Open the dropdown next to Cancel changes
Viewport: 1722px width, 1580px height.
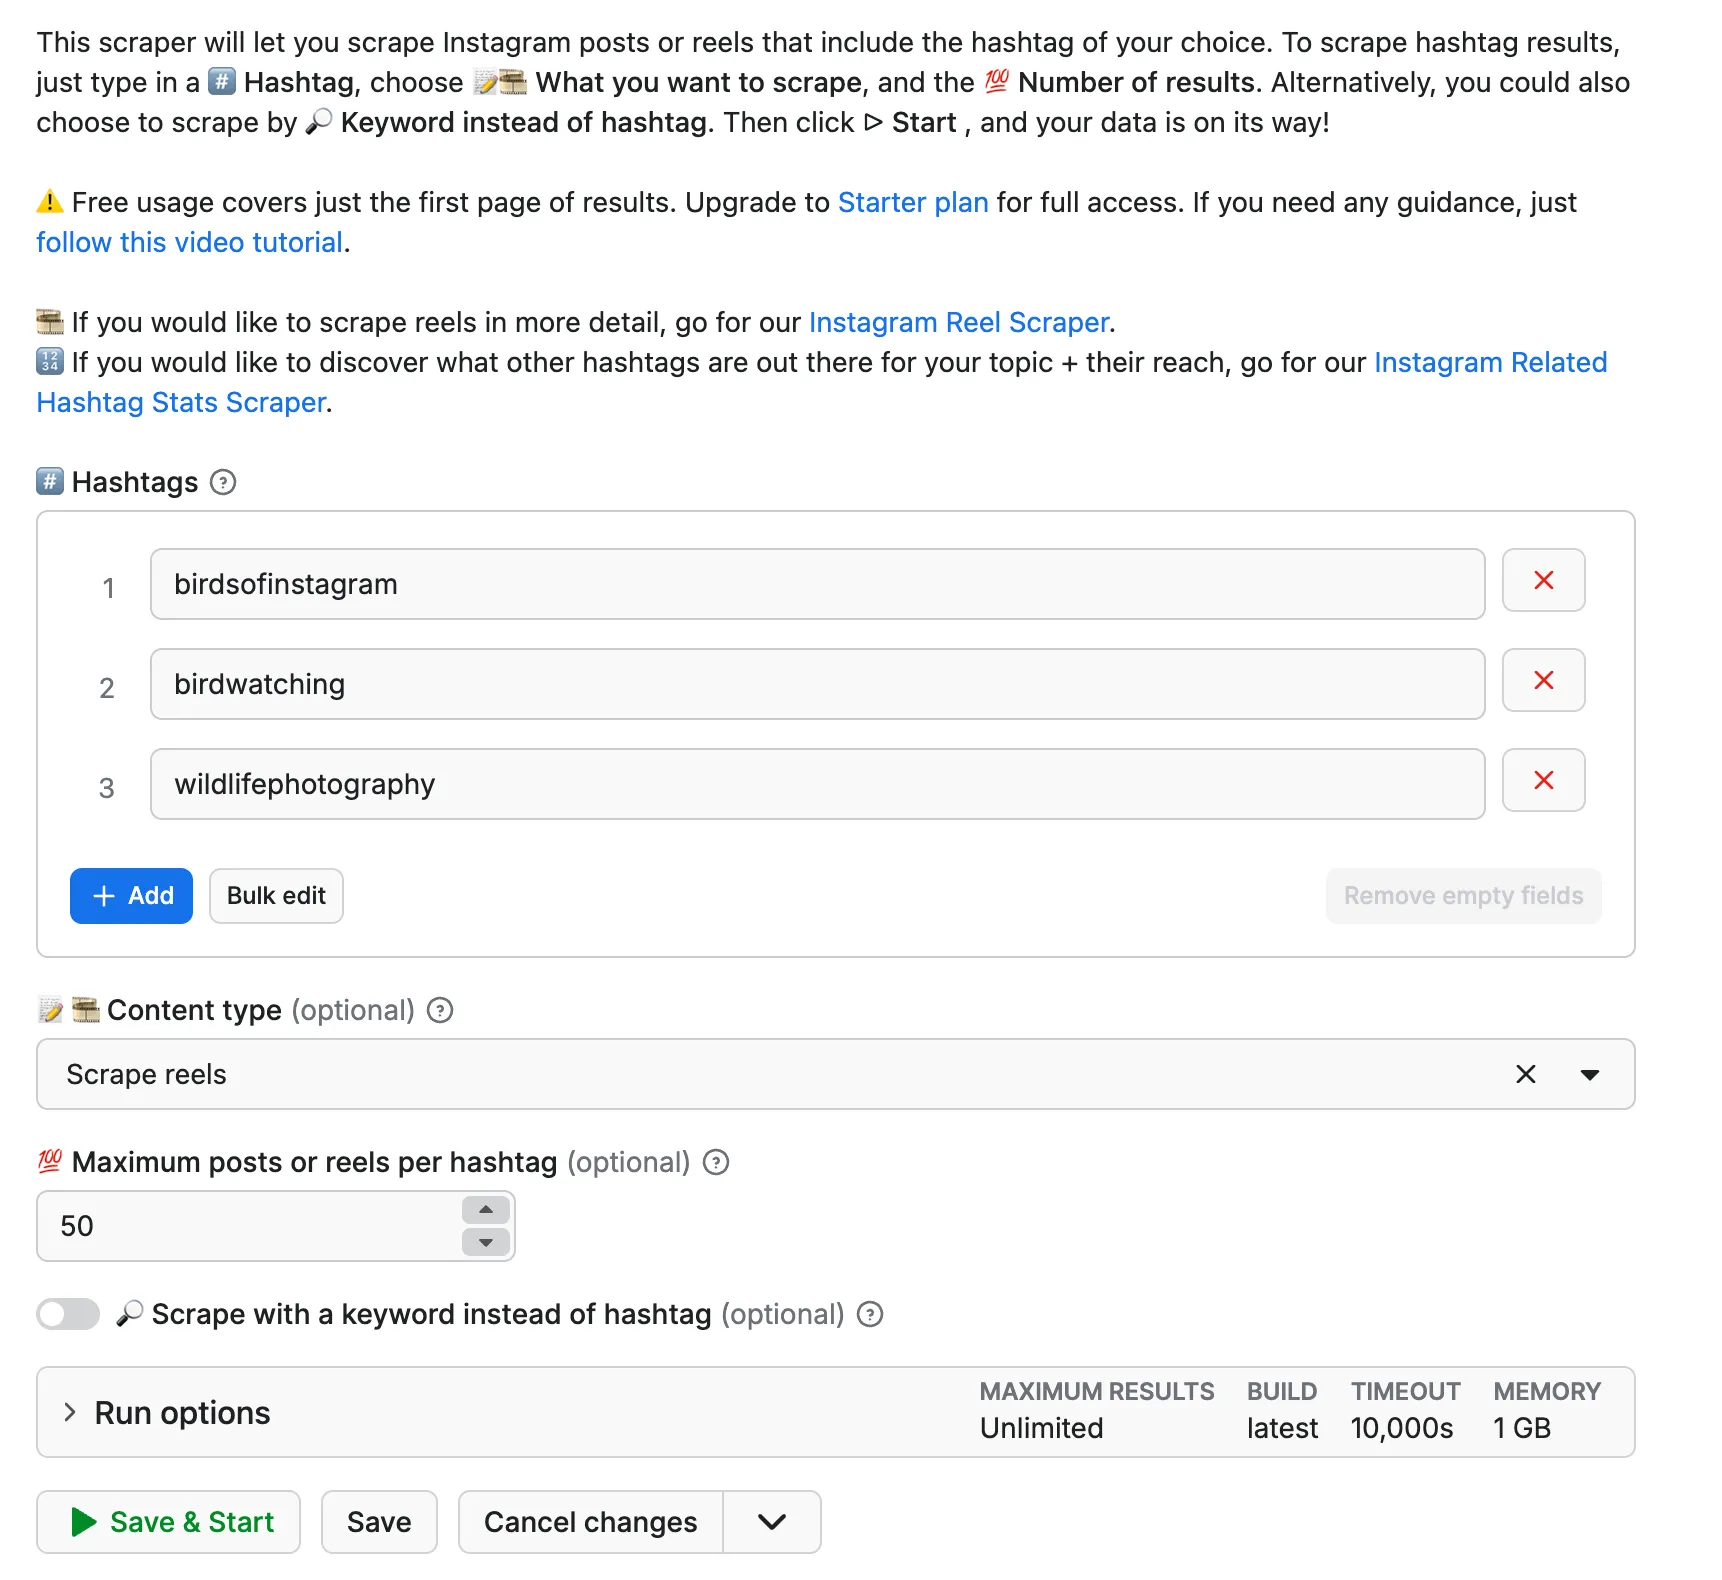[771, 1522]
